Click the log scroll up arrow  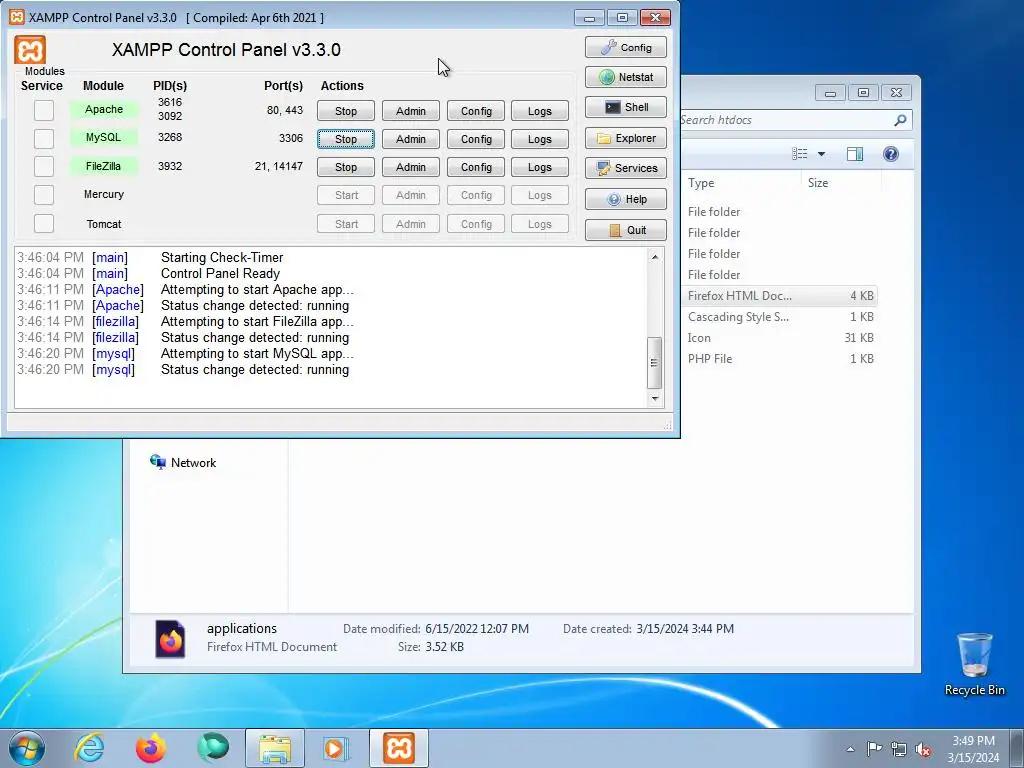tap(655, 257)
